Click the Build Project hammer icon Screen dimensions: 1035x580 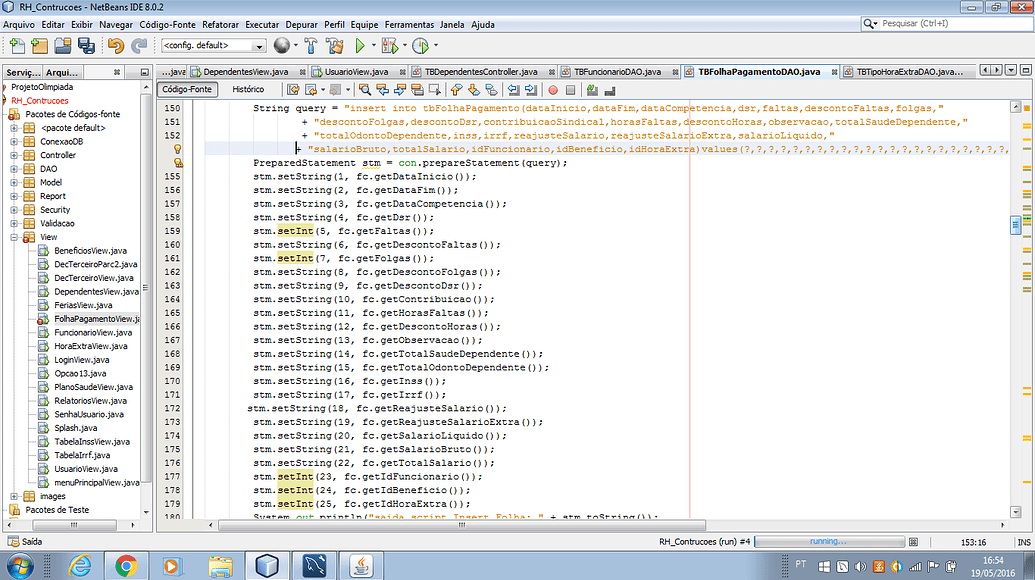pyautogui.click(x=312, y=46)
